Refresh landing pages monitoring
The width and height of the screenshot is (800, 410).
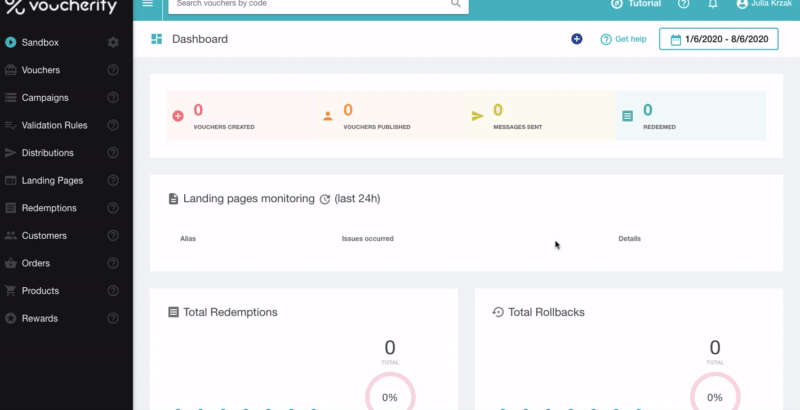(x=324, y=199)
